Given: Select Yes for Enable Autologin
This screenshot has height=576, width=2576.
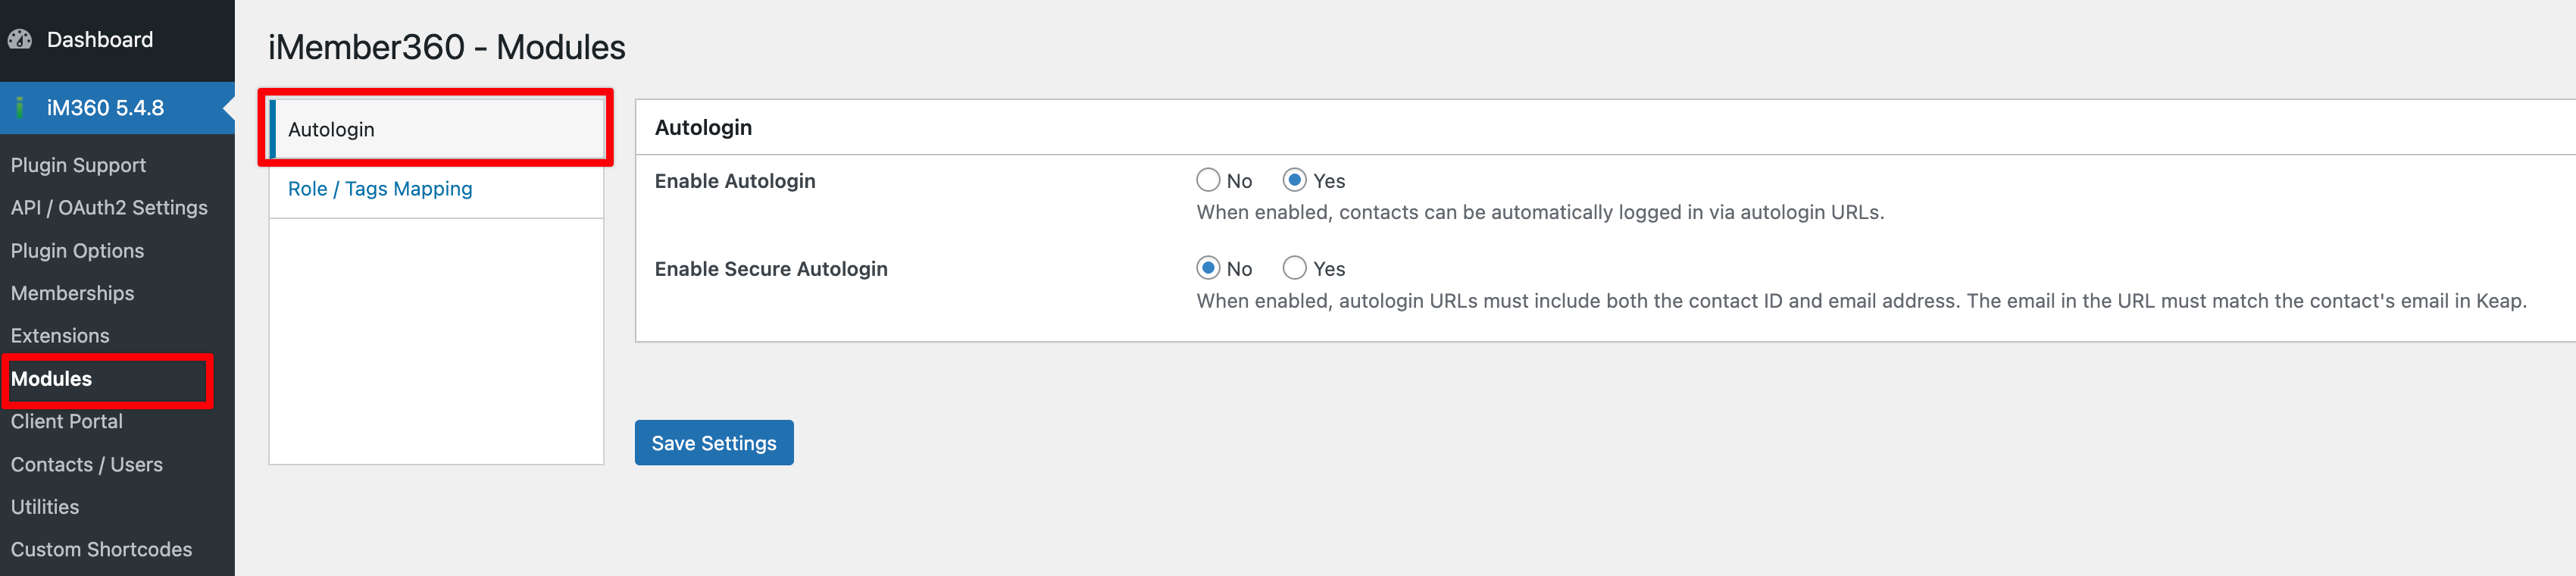Looking at the screenshot, I should tap(1295, 180).
